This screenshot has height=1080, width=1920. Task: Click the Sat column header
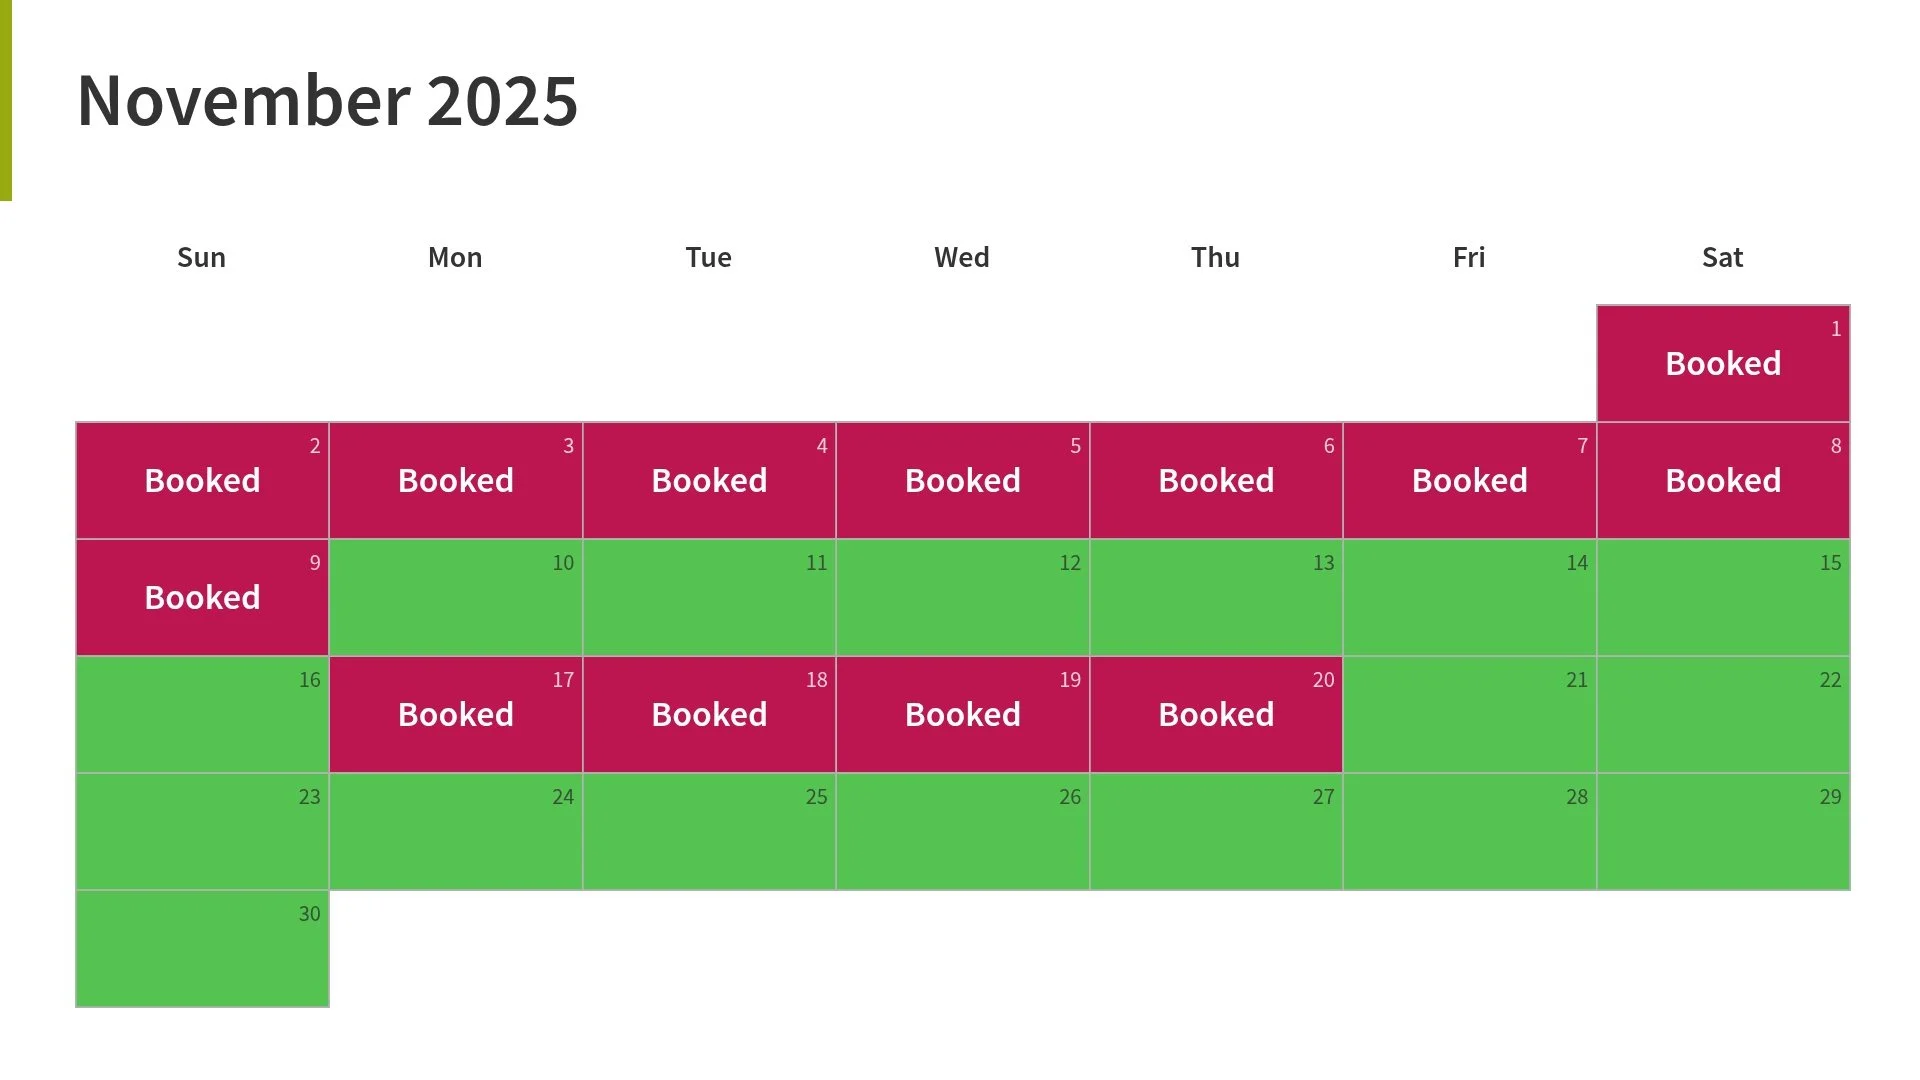(x=1723, y=257)
